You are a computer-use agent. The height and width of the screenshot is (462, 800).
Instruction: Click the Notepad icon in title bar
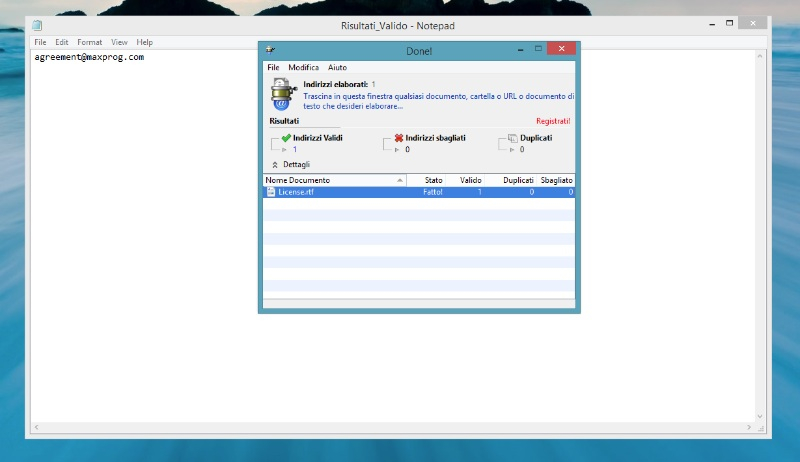coord(38,25)
